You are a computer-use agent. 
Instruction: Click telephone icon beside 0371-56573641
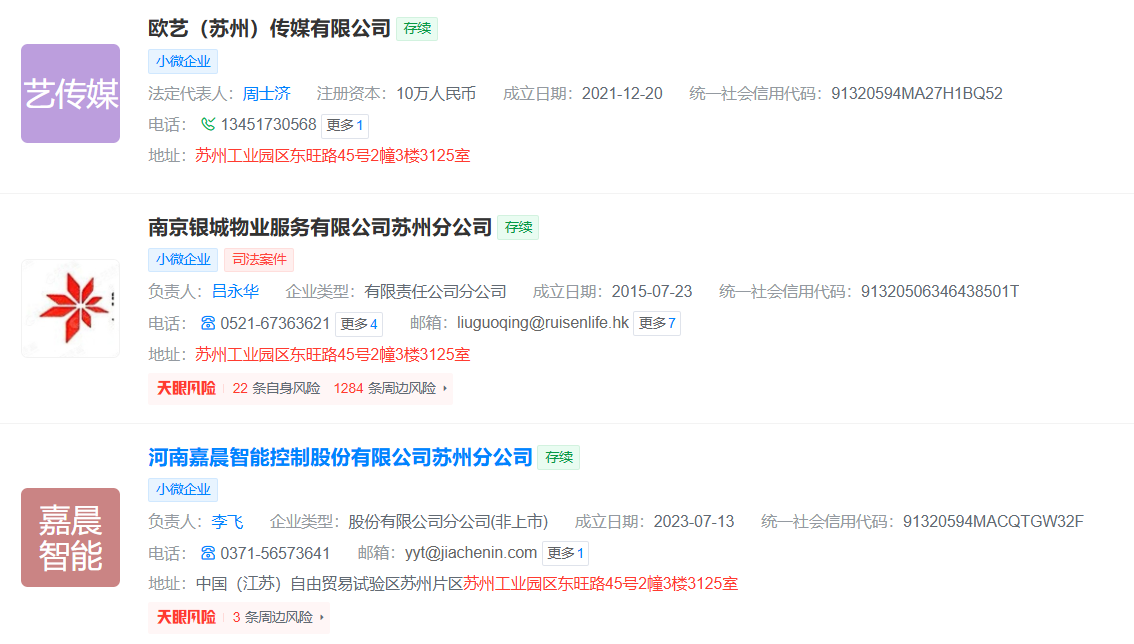pos(208,553)
